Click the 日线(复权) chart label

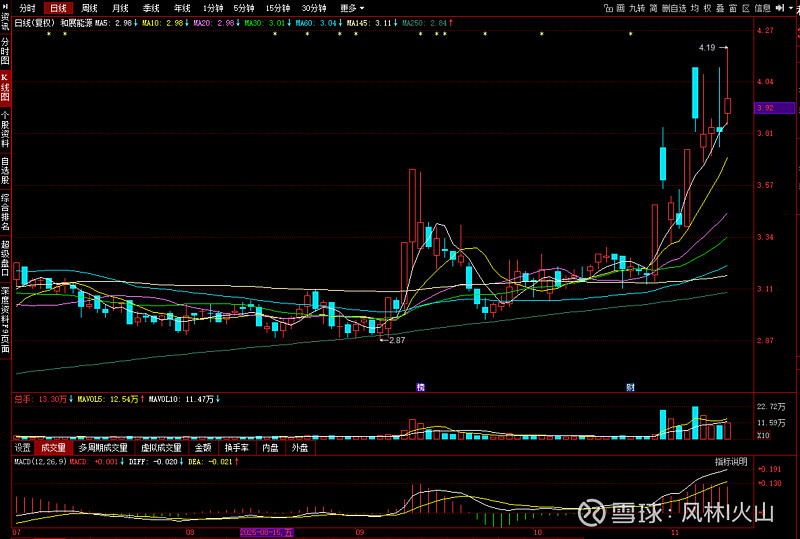[35, 23]
